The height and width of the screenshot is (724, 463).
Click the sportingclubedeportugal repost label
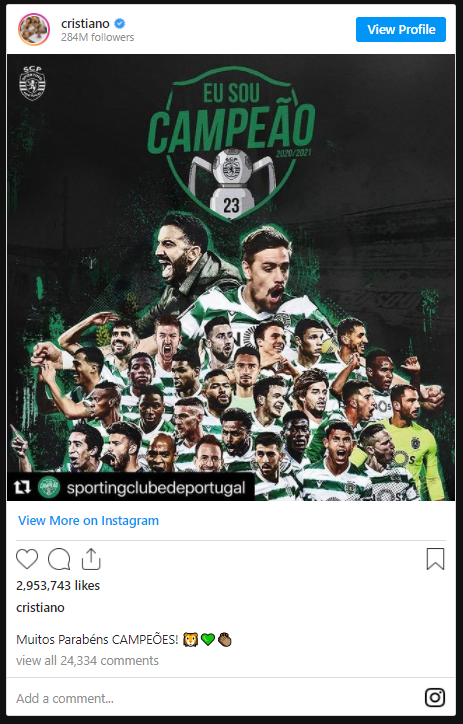(x=156, y=488)
